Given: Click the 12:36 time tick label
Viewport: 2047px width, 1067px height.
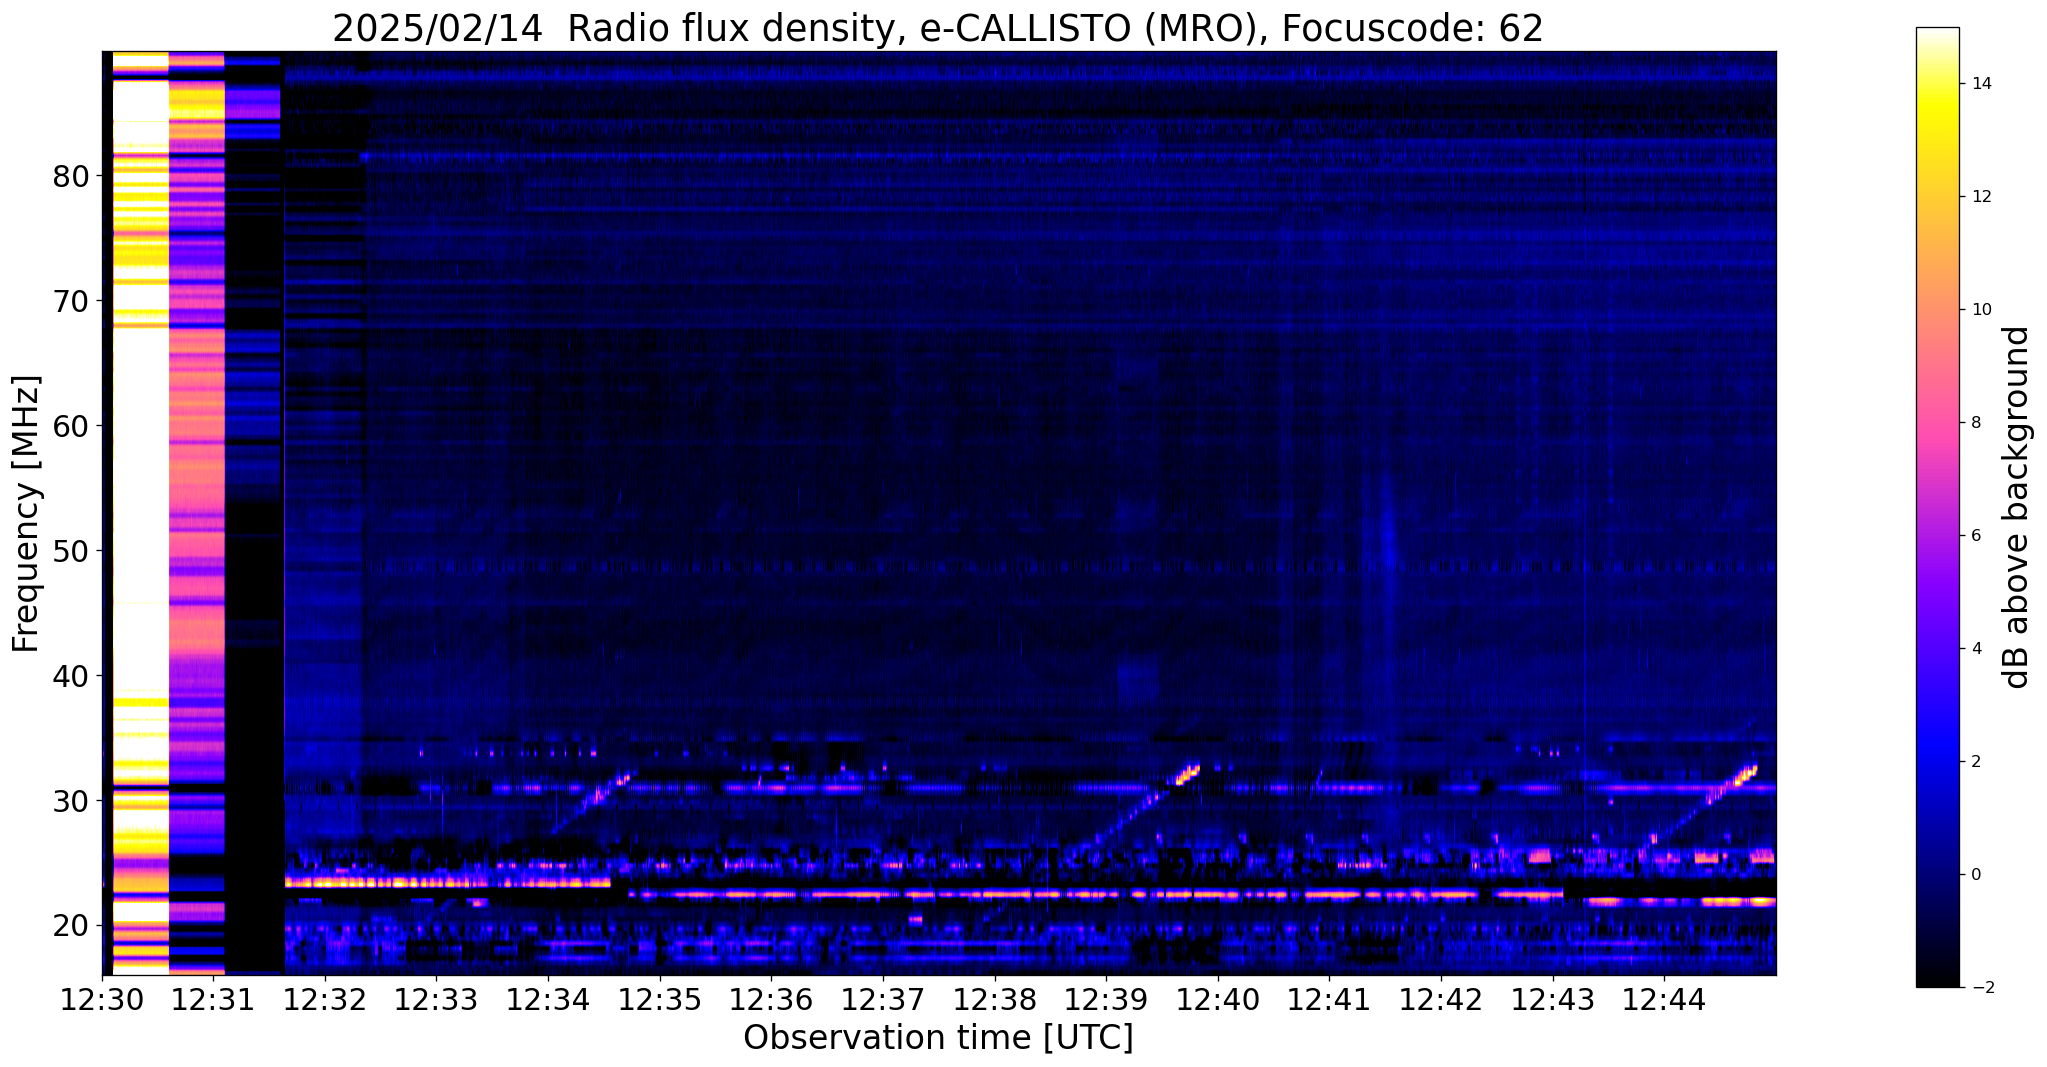Looking at the screenshot, I should [x=771, y=999].
